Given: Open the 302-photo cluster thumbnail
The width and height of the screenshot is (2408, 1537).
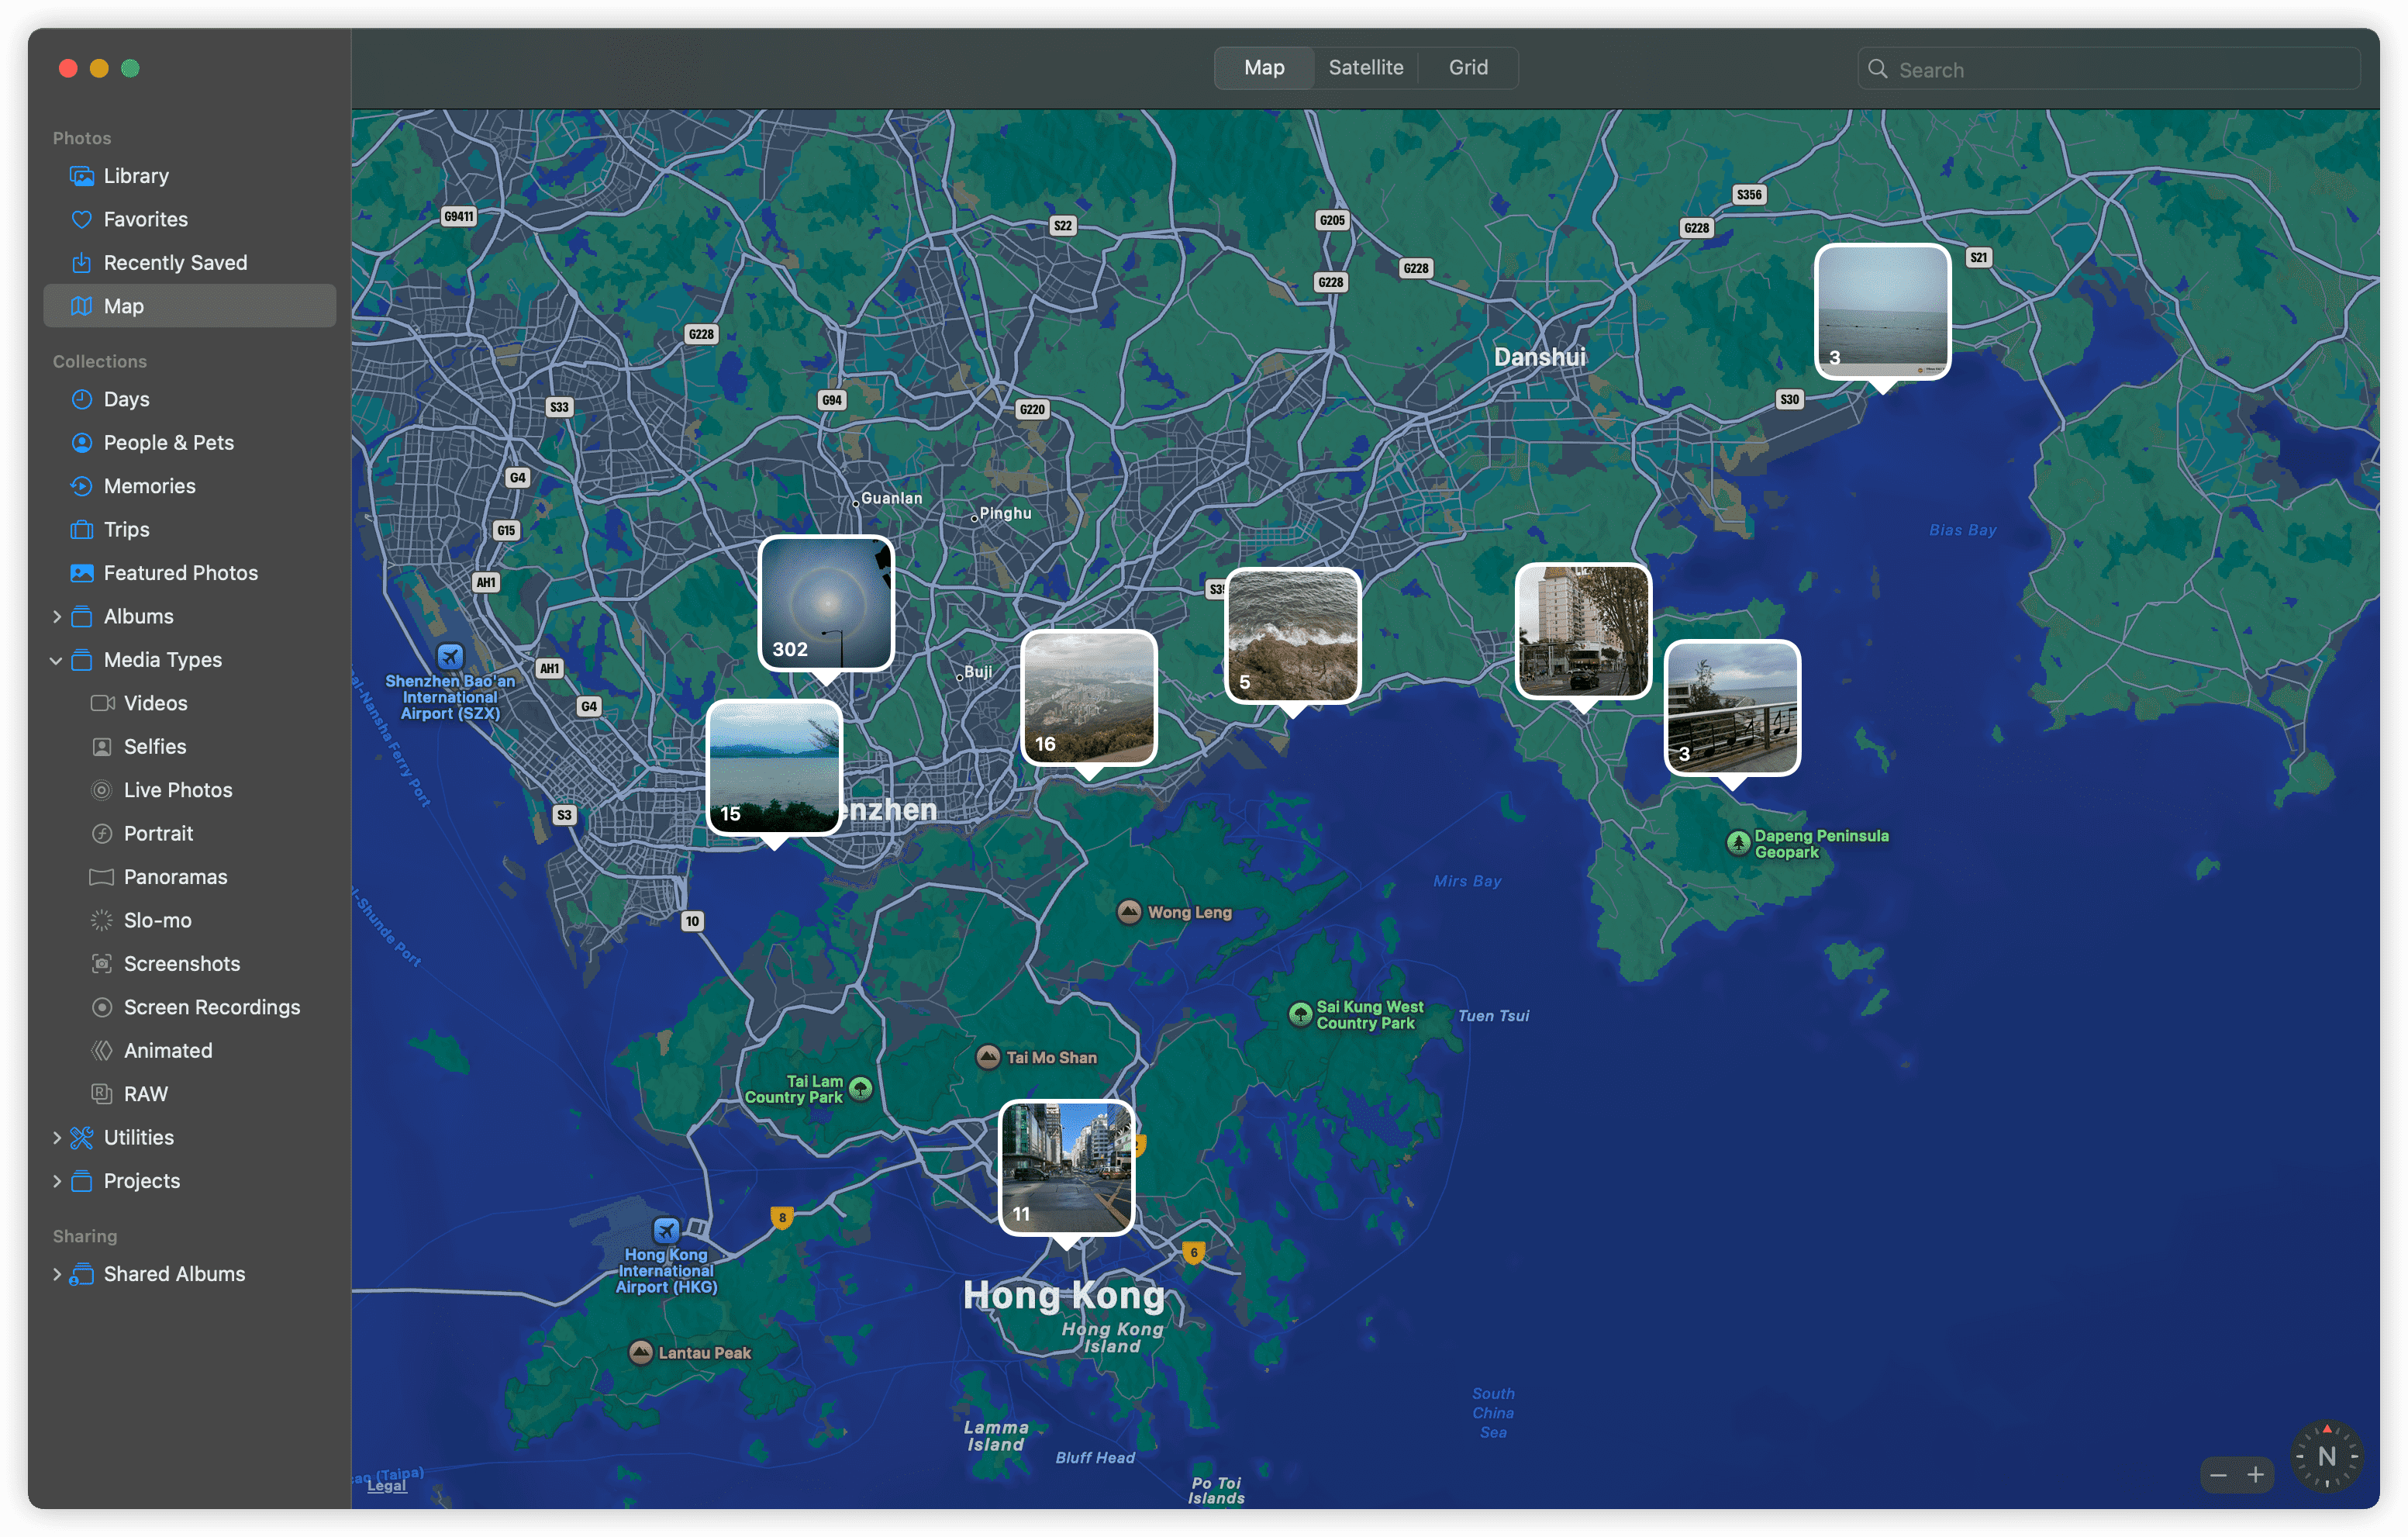Looking at the screenshot, I should click(x=825, y=603).
